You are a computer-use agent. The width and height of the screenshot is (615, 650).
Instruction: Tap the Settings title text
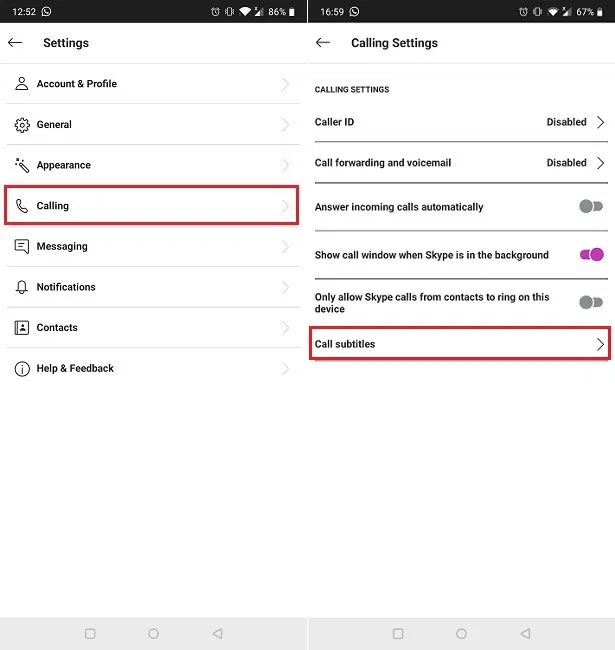[x=66, y=43]
